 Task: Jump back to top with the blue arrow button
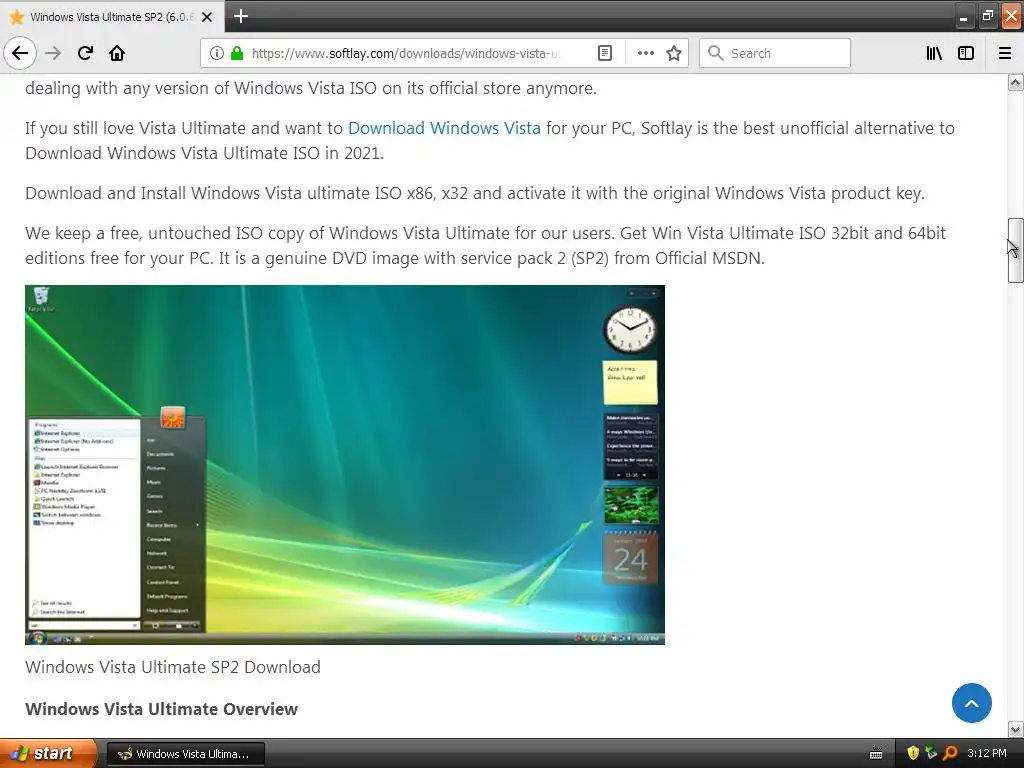[971, 703]
